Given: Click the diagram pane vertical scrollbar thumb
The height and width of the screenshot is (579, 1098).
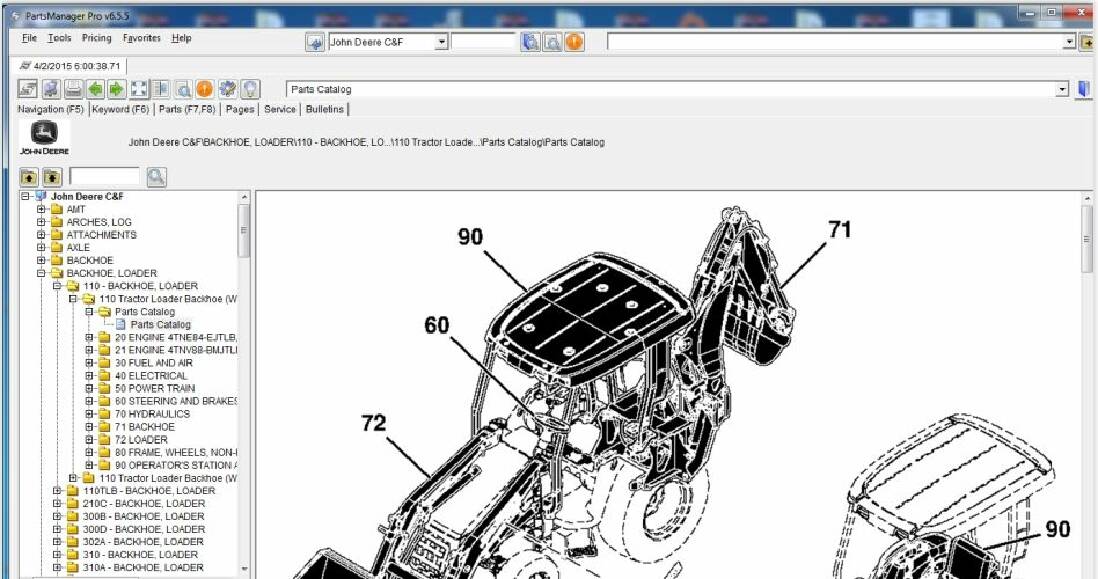Looking at the screenshot, I should tap(1087, 239).
